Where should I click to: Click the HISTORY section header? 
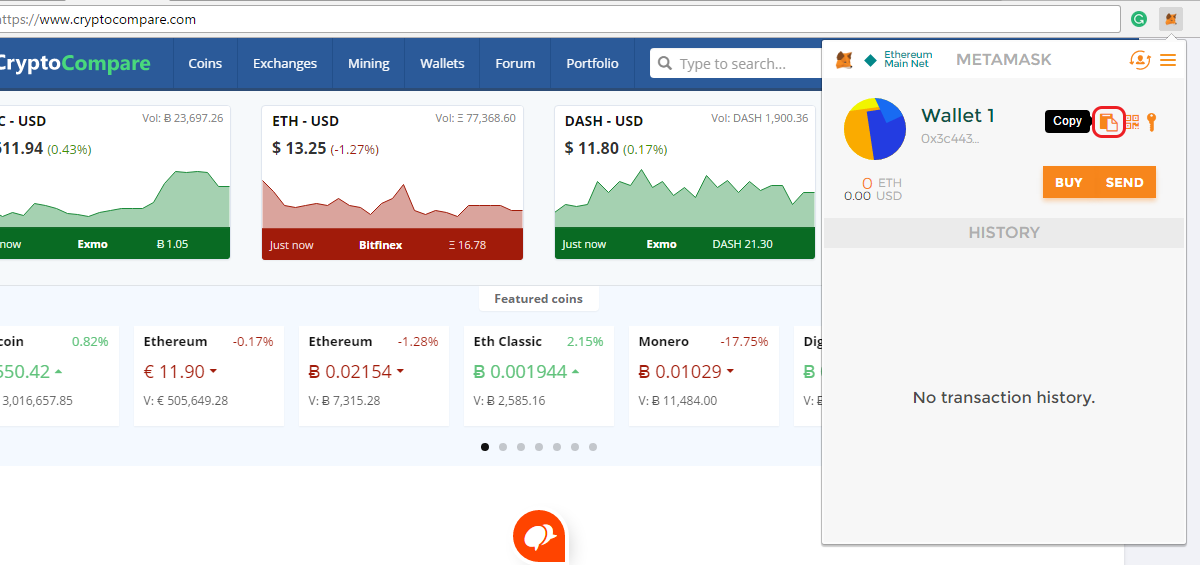1004,232
